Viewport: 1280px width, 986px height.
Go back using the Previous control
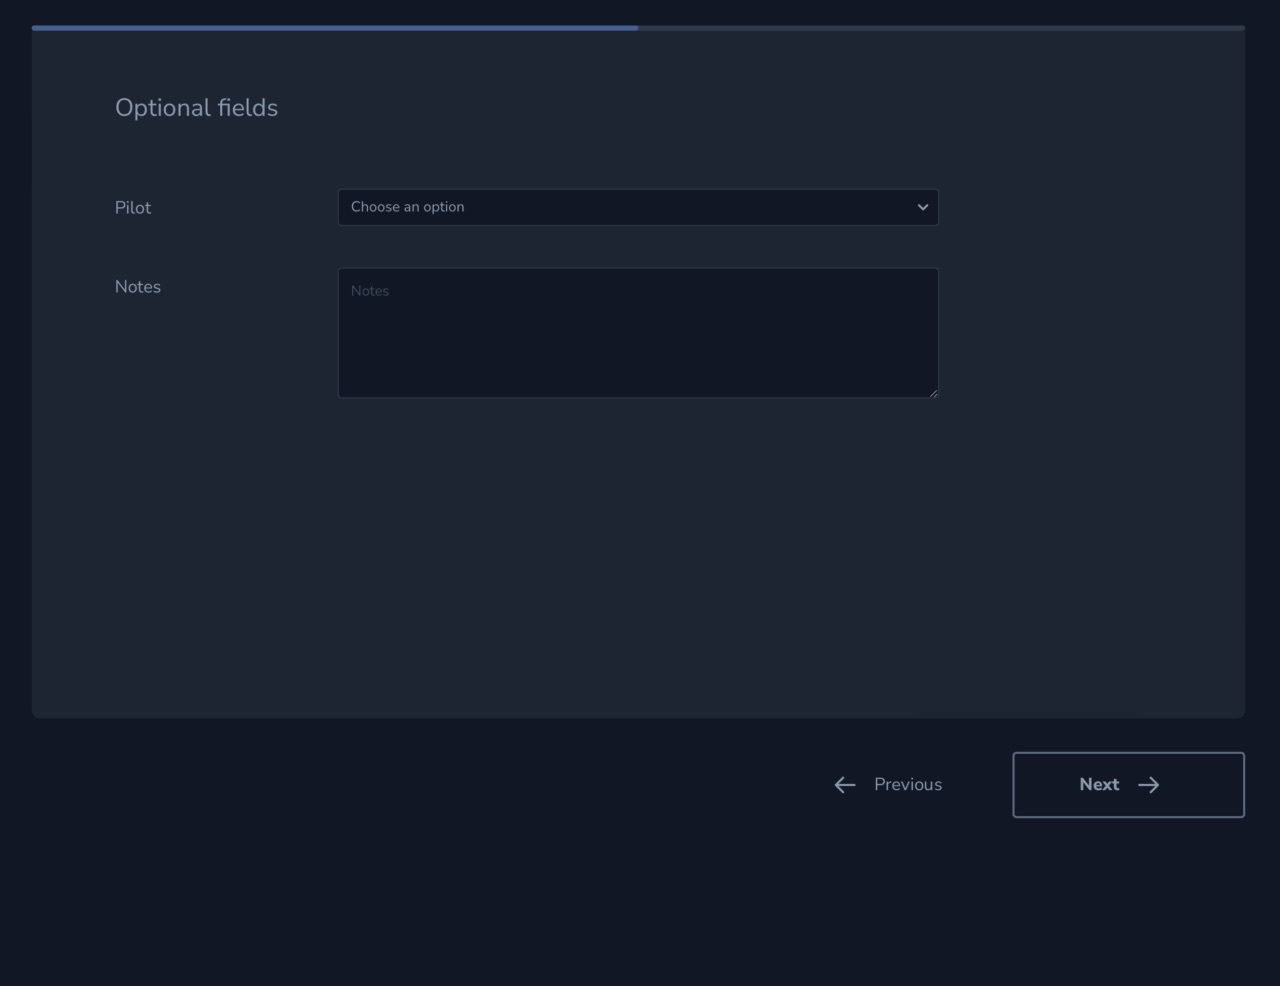(x=886, y=785)
